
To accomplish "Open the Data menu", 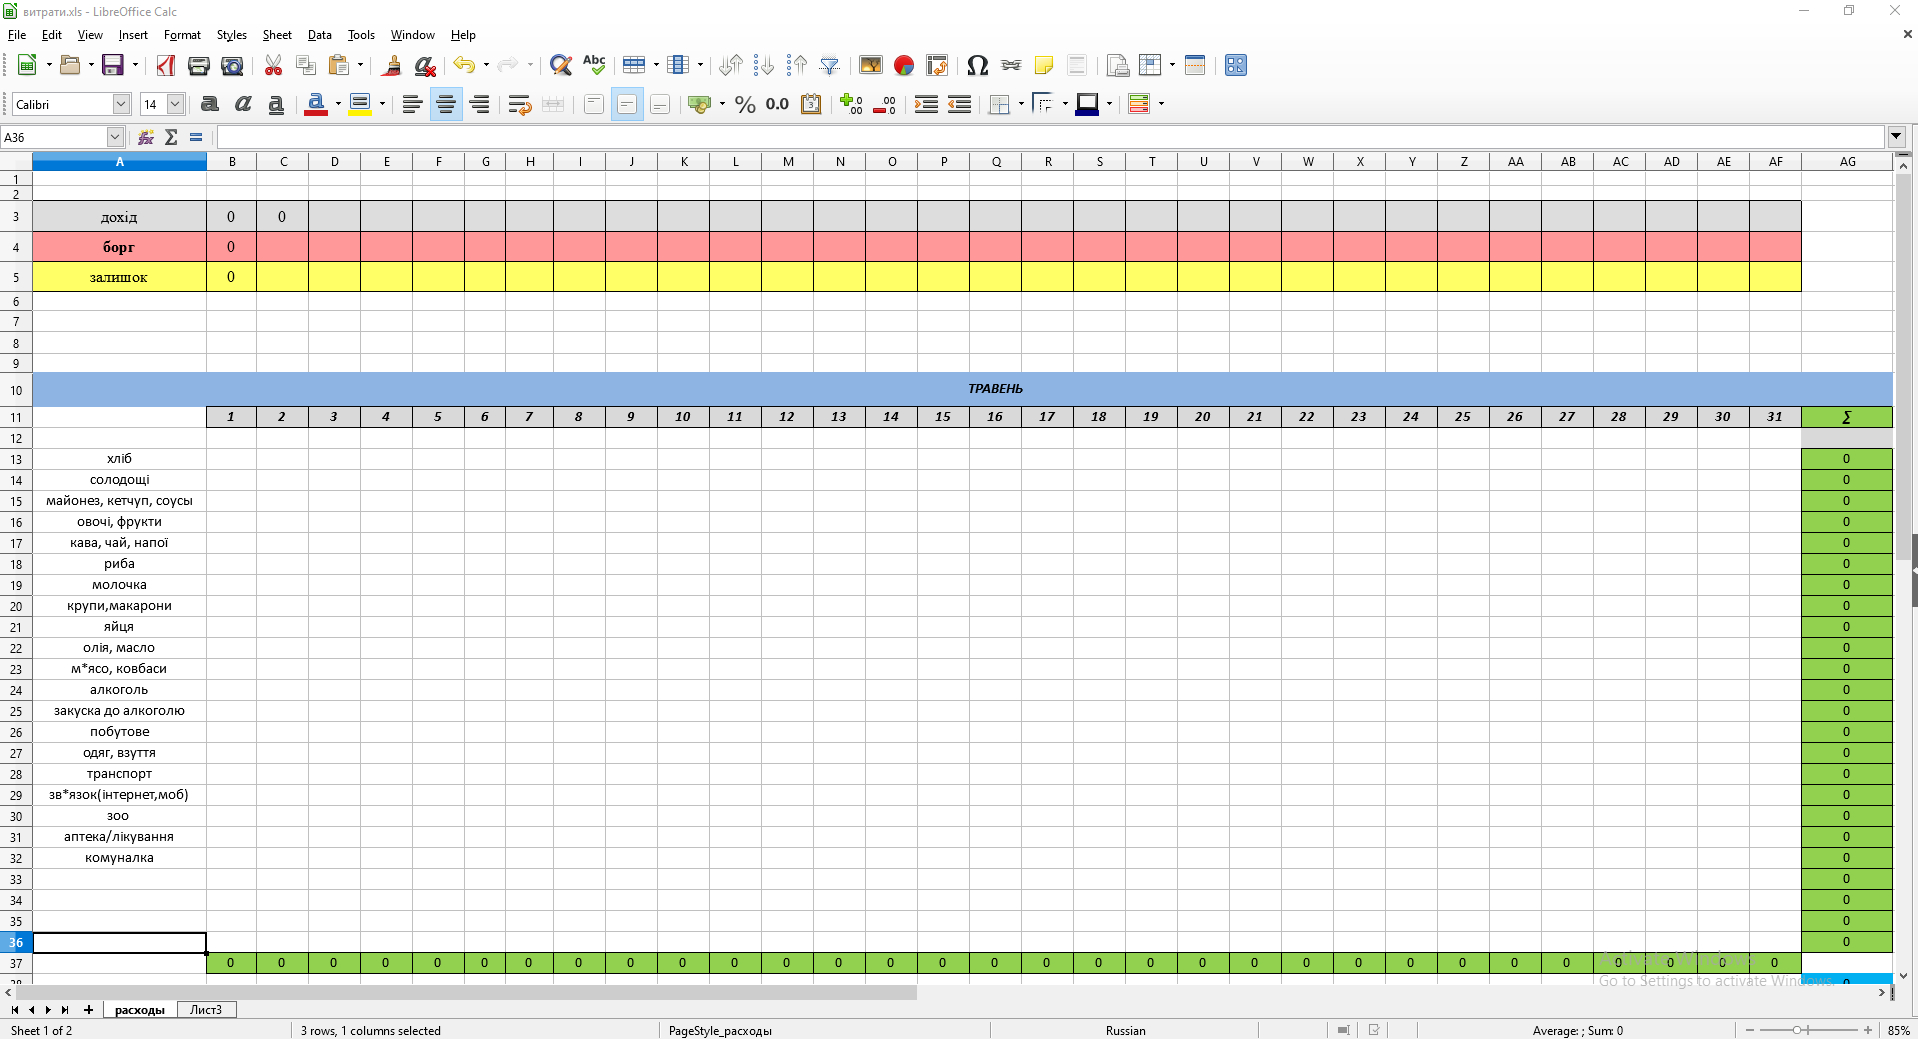I will click(x=320, y=35).
